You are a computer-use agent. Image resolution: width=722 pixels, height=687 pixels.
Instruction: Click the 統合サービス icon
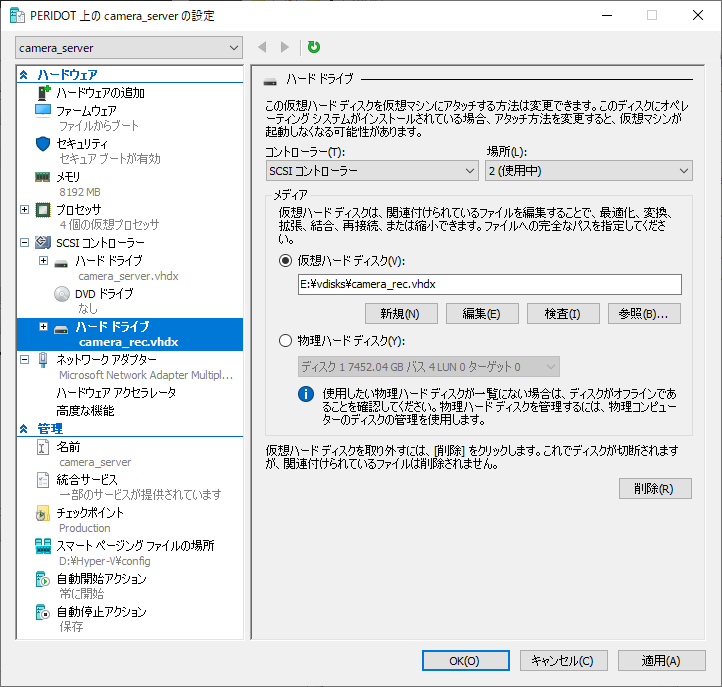pos(43,480)
